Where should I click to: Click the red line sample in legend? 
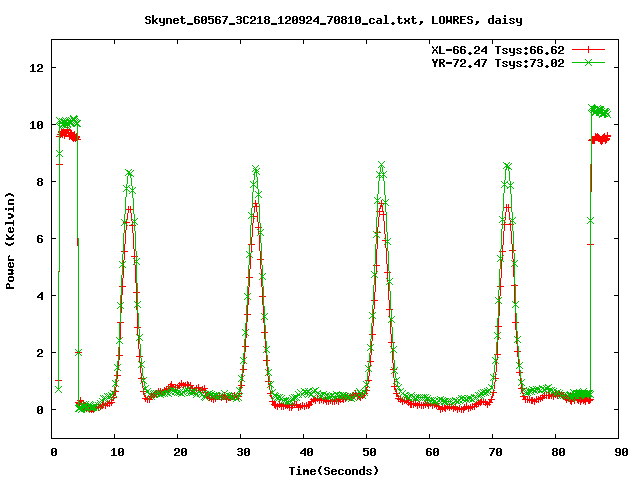click(588, 50)
